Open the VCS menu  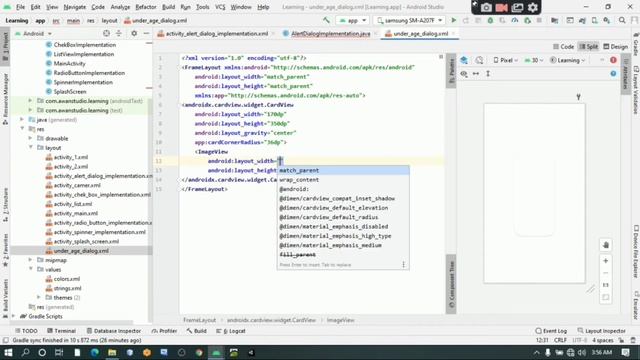point(220,7)
